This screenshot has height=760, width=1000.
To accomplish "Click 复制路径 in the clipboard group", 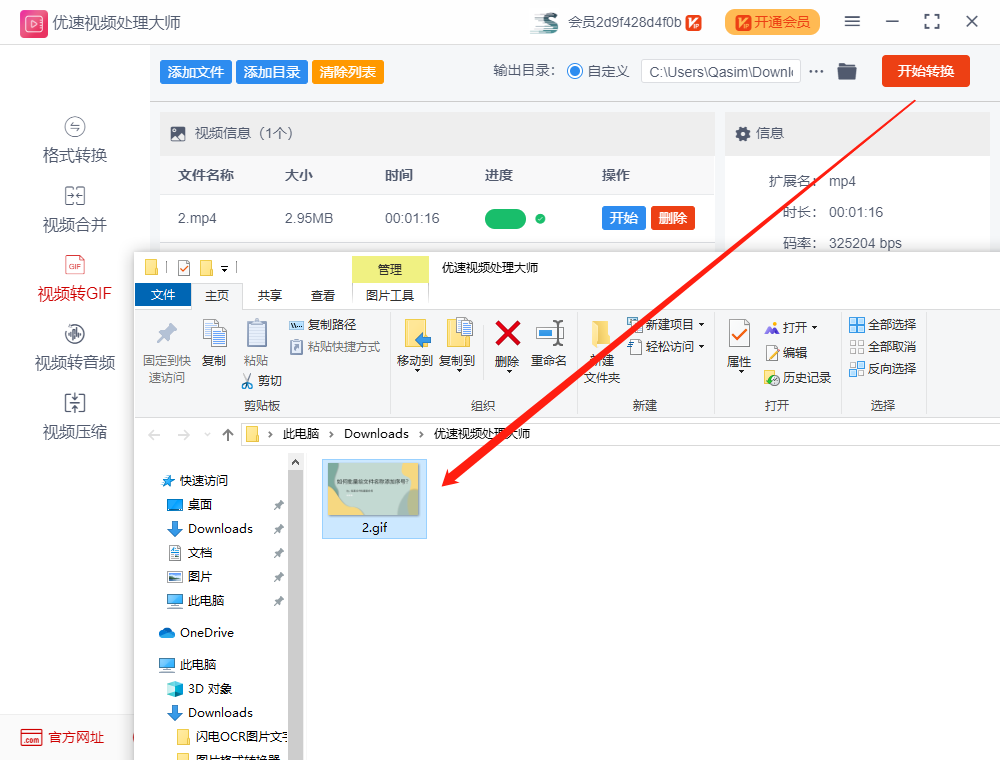I will [x=323, y=325].
